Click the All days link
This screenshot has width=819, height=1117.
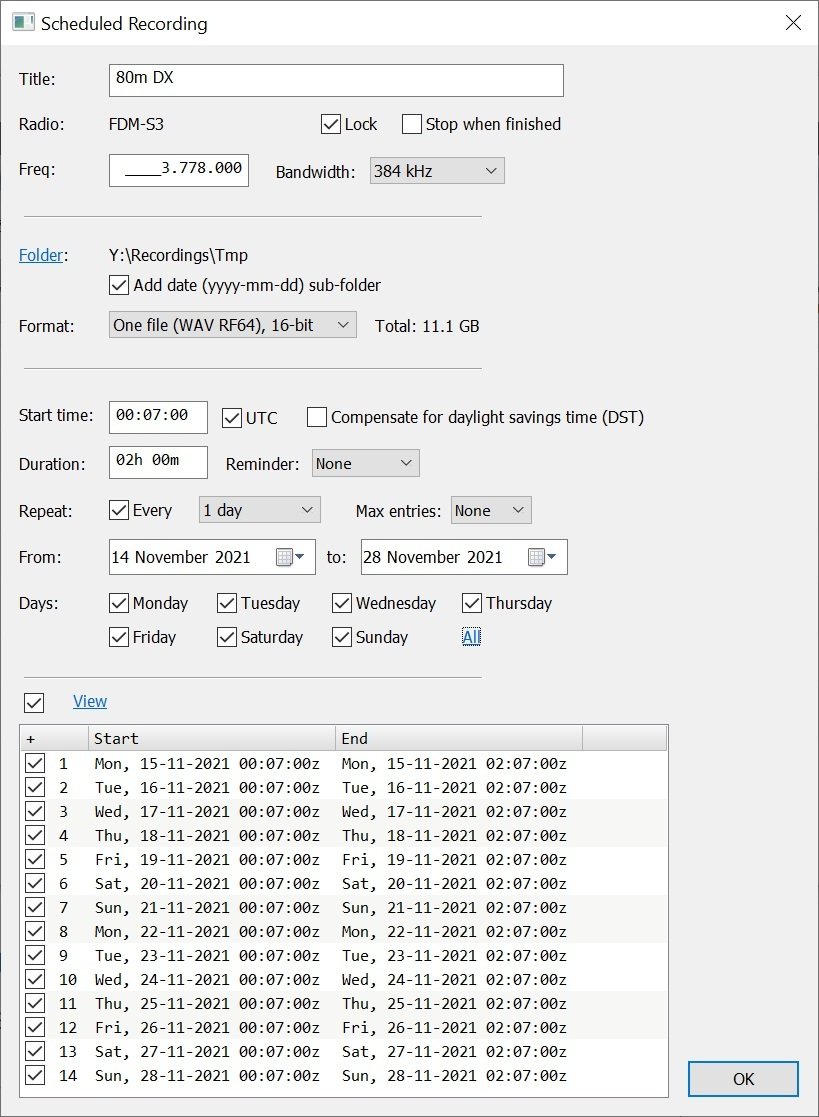471,637
